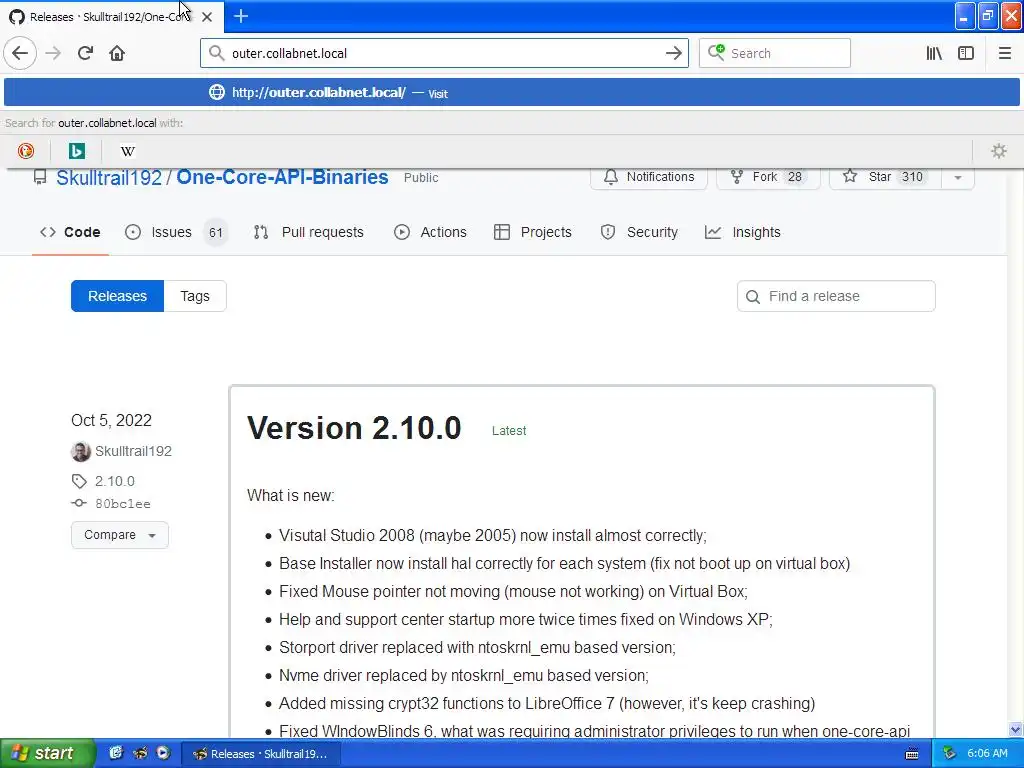The width and height of the screenshot is (1024, 768).
Task: Select the Releases taskbar window button
Action: (260, 754)
